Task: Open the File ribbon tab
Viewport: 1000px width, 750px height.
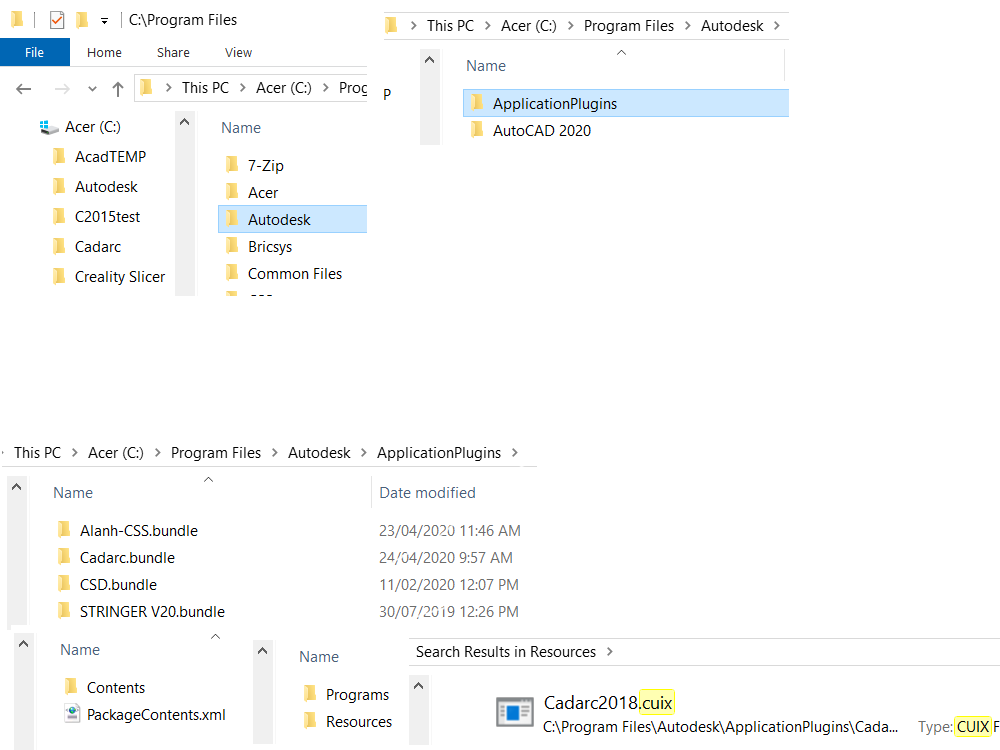Action: tap(34, 52)
